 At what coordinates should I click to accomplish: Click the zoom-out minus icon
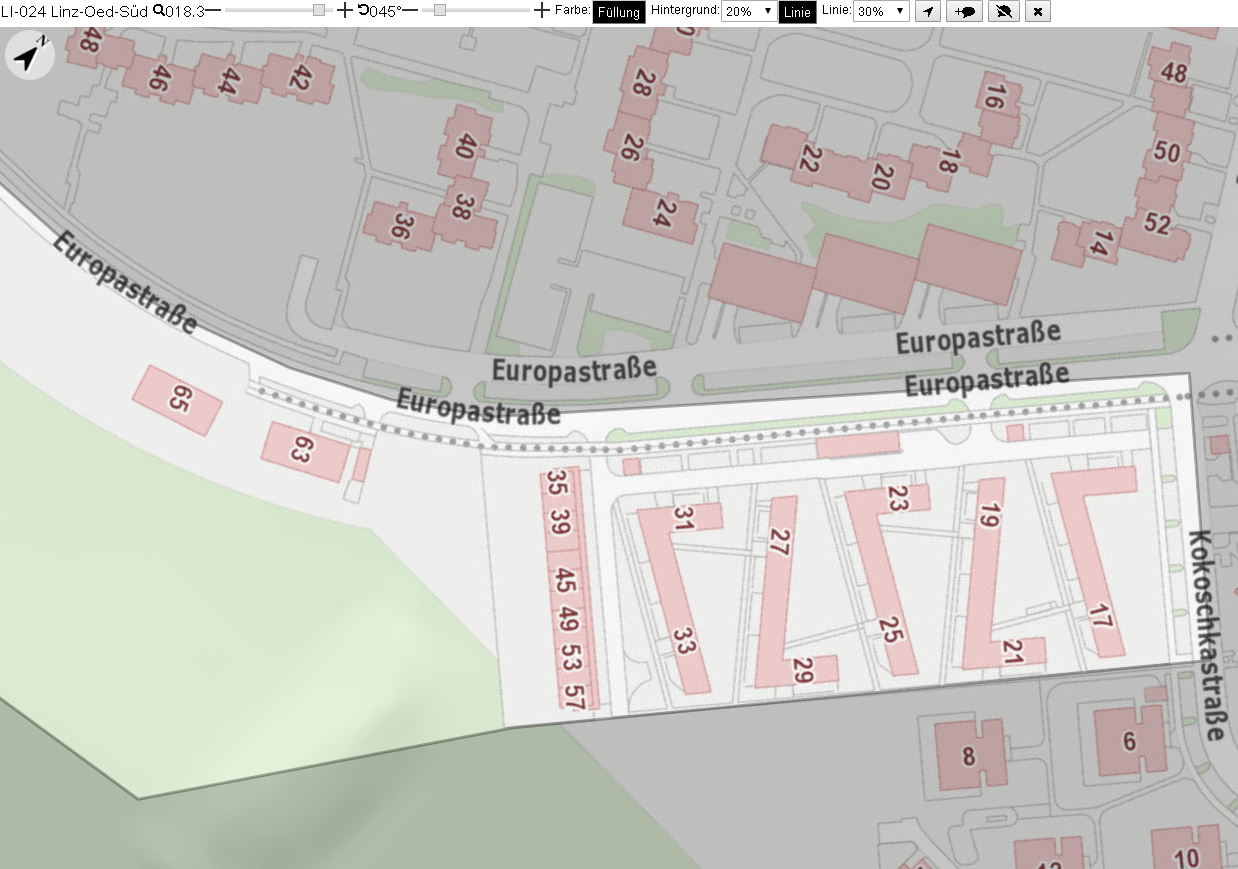213,11
